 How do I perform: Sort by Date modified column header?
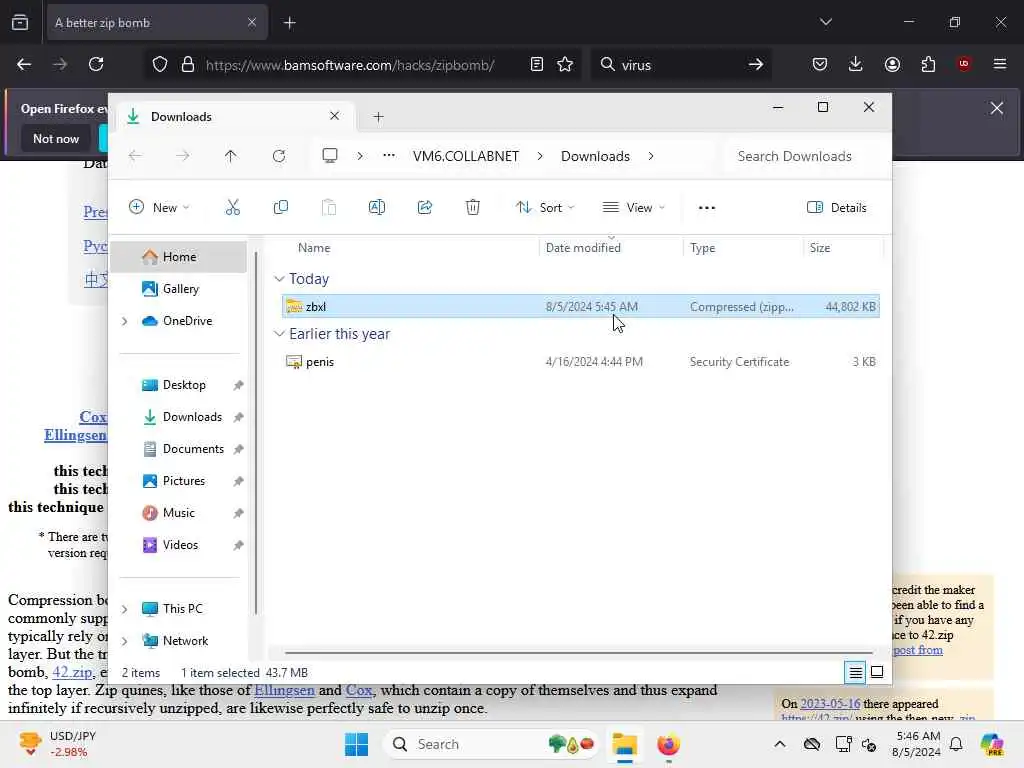[x=583, y=248]
